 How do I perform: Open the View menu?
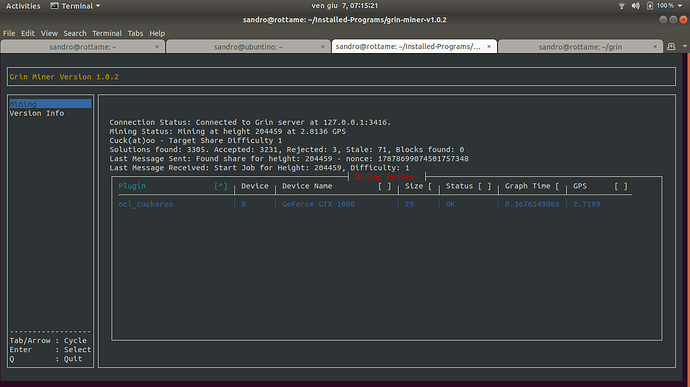tap(49, 33)
